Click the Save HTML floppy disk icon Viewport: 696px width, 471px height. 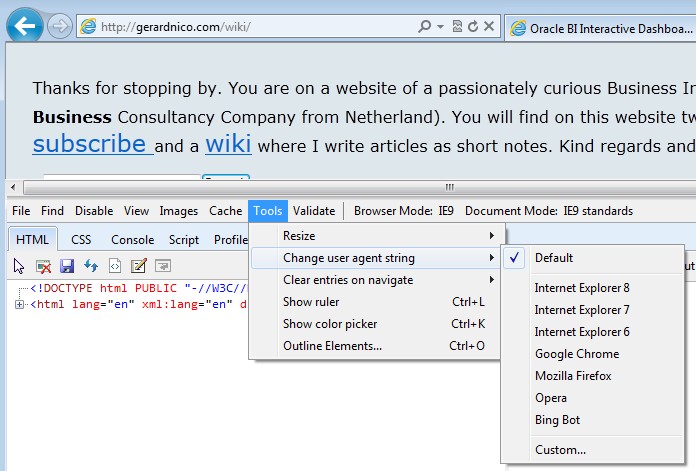point(67,266)
